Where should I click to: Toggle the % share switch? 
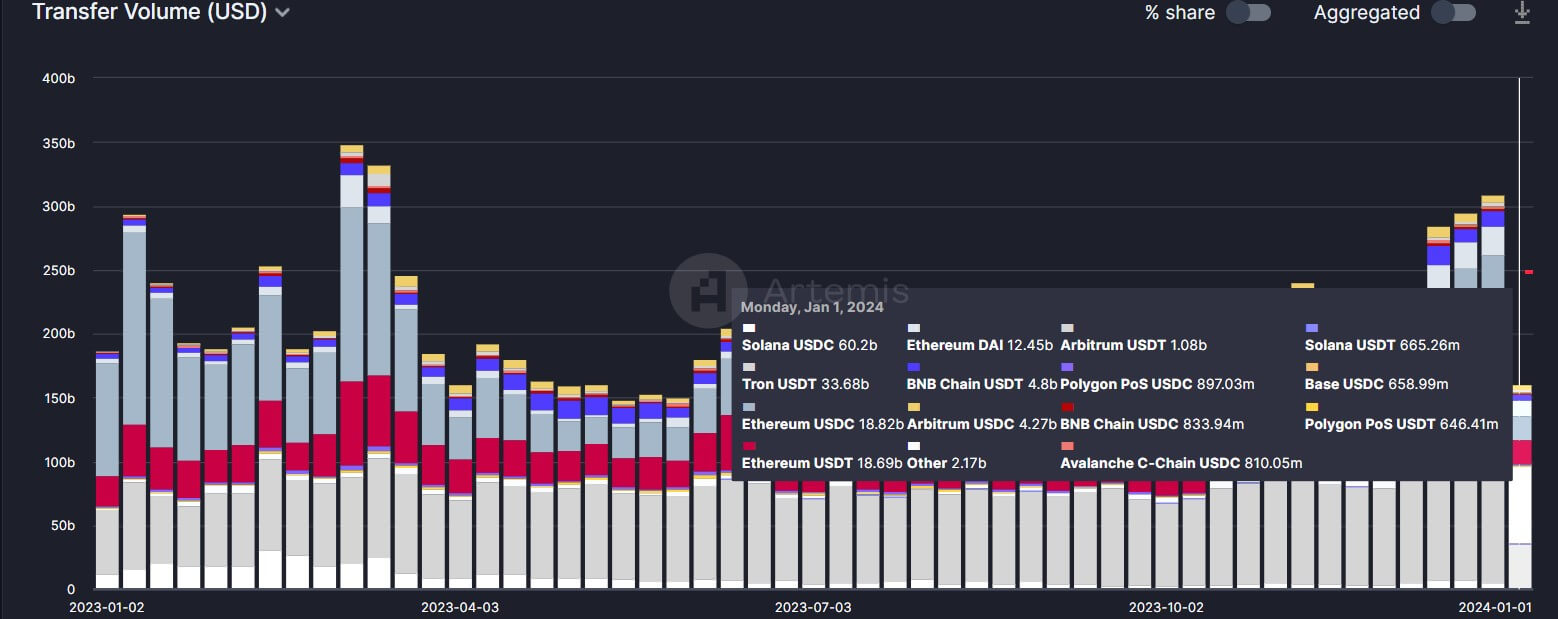(x=1248, y=13)
